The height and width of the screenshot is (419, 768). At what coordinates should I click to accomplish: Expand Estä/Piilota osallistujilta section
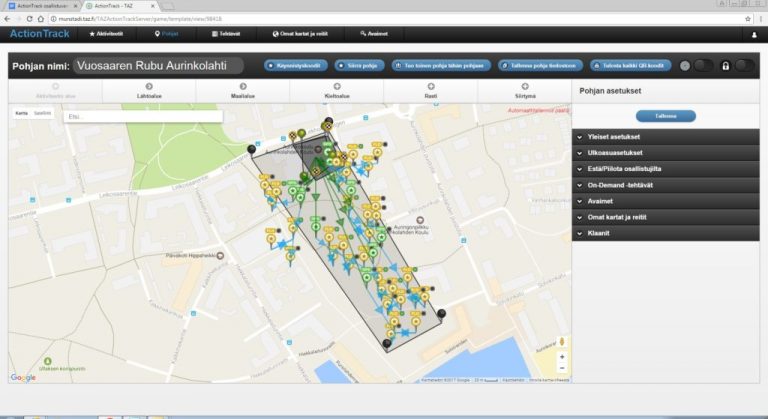click(x=666, y=169)
